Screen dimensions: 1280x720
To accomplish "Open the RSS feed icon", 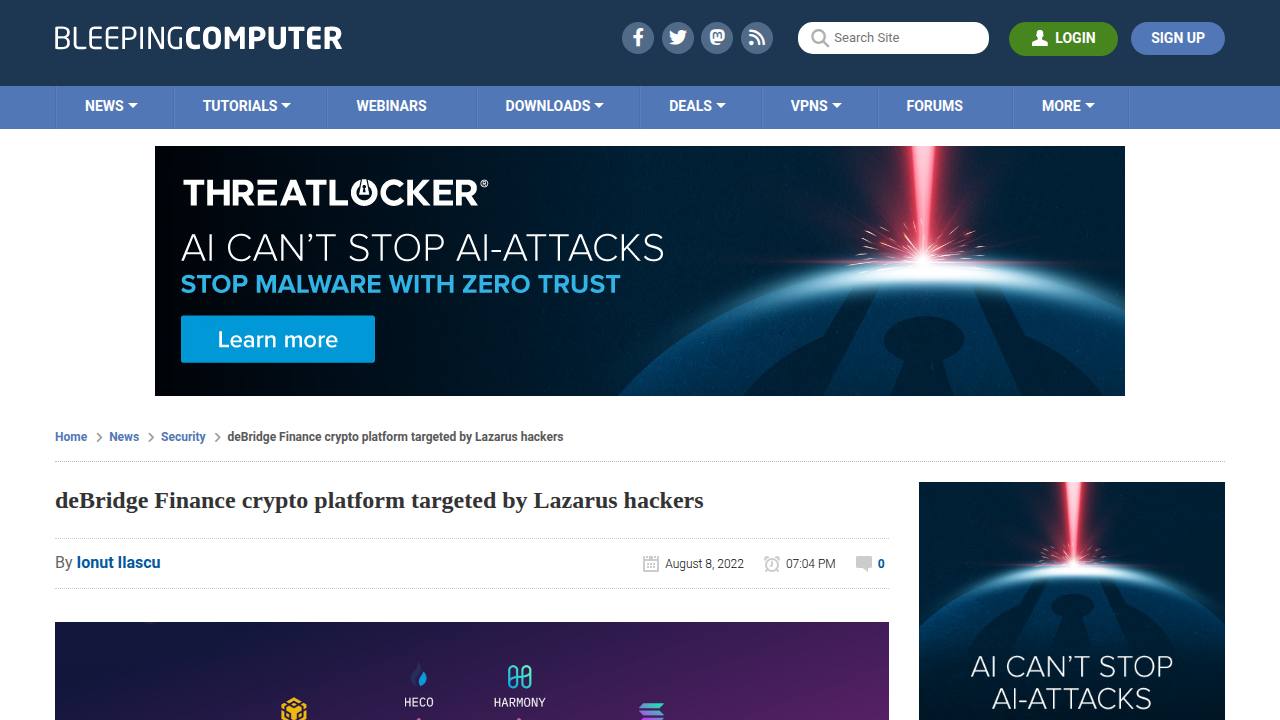I will tap(757, 38).
